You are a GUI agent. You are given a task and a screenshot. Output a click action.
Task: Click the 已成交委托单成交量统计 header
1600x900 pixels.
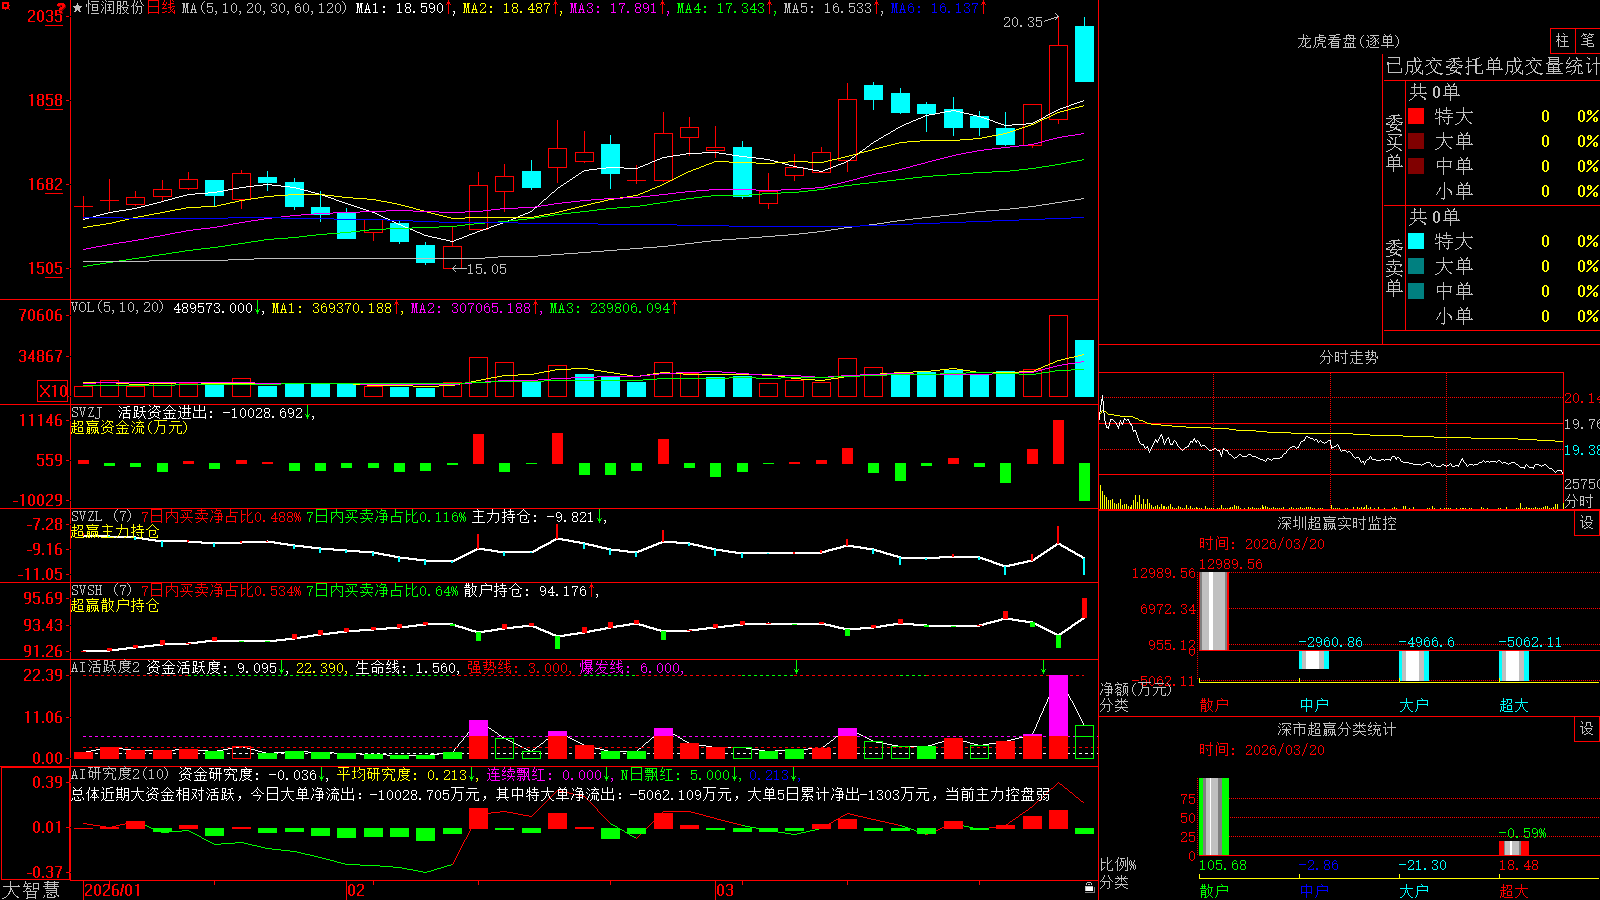click(x=1492, y=66)
